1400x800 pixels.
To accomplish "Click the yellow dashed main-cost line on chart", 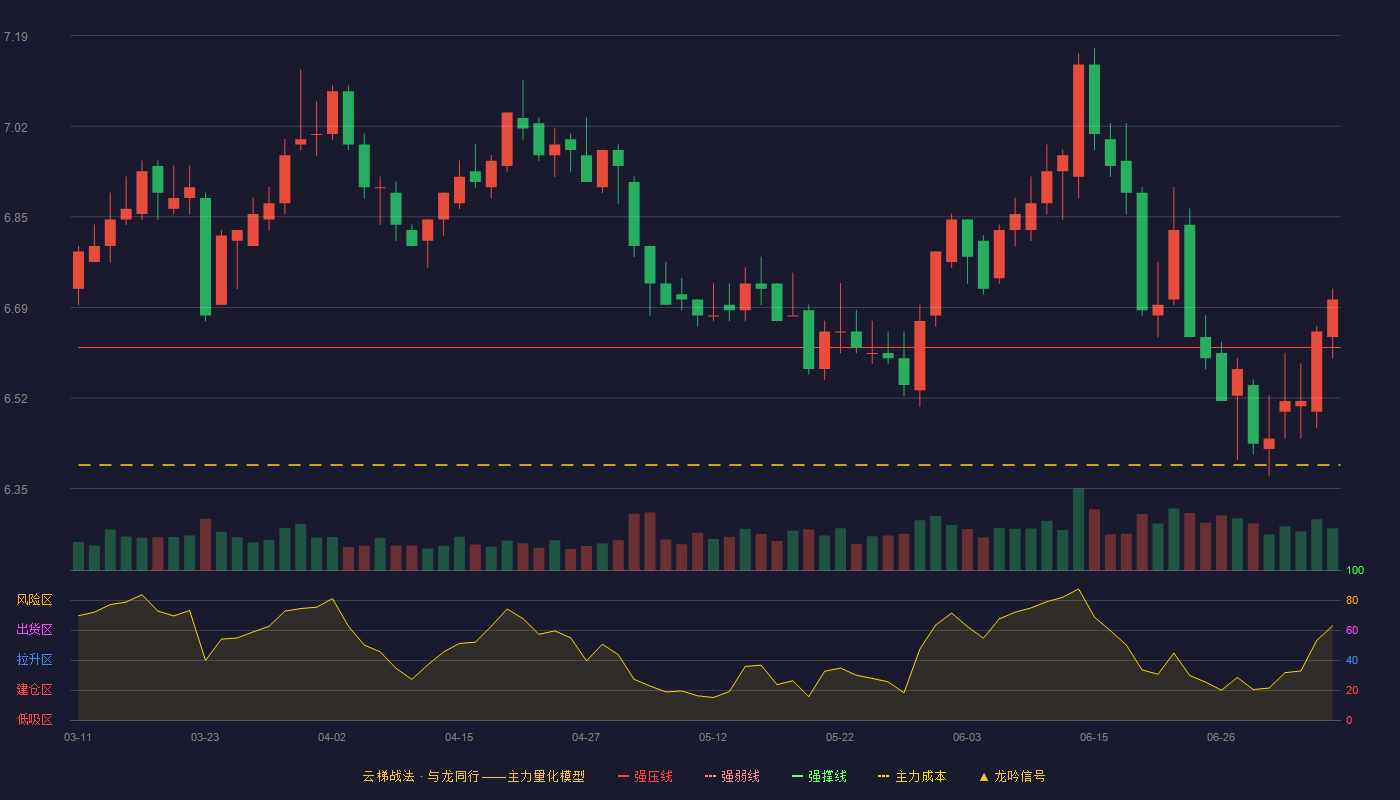I will [x=709, y=465].
